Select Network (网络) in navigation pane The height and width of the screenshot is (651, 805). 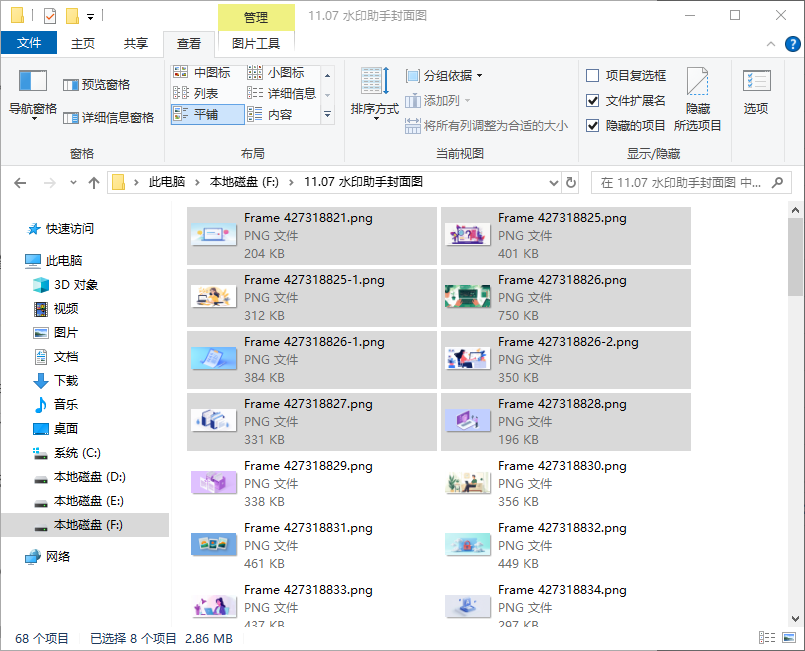click(x=48, y=557)
